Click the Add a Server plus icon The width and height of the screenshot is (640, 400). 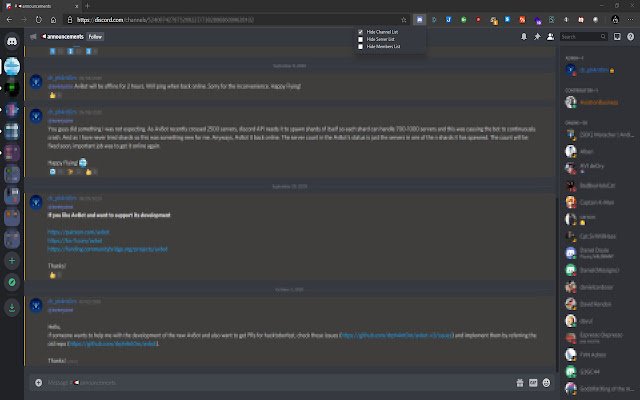click(x=12, y=260)
